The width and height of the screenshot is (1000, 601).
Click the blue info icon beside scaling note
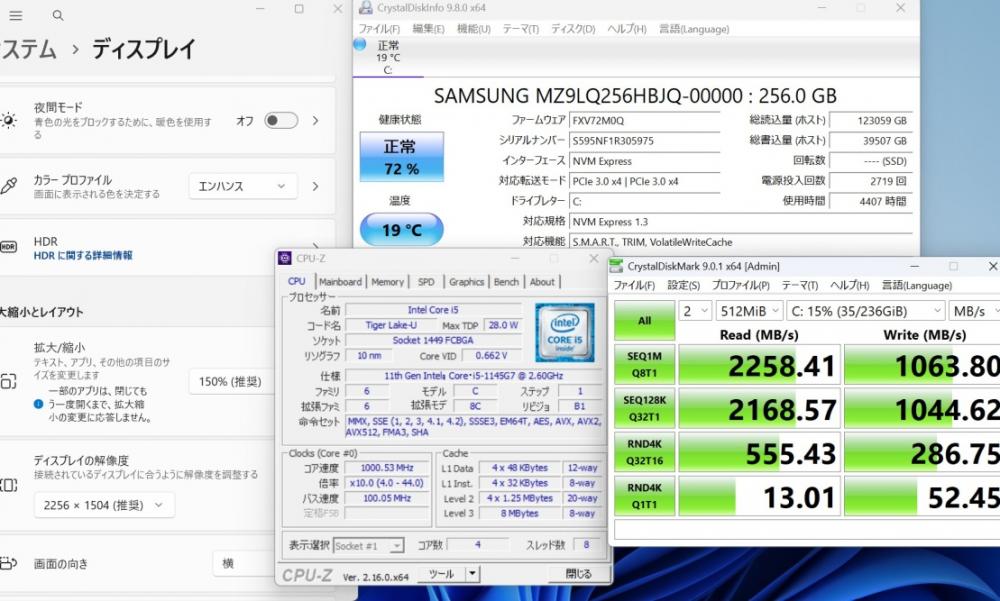[x=38, y=404]
